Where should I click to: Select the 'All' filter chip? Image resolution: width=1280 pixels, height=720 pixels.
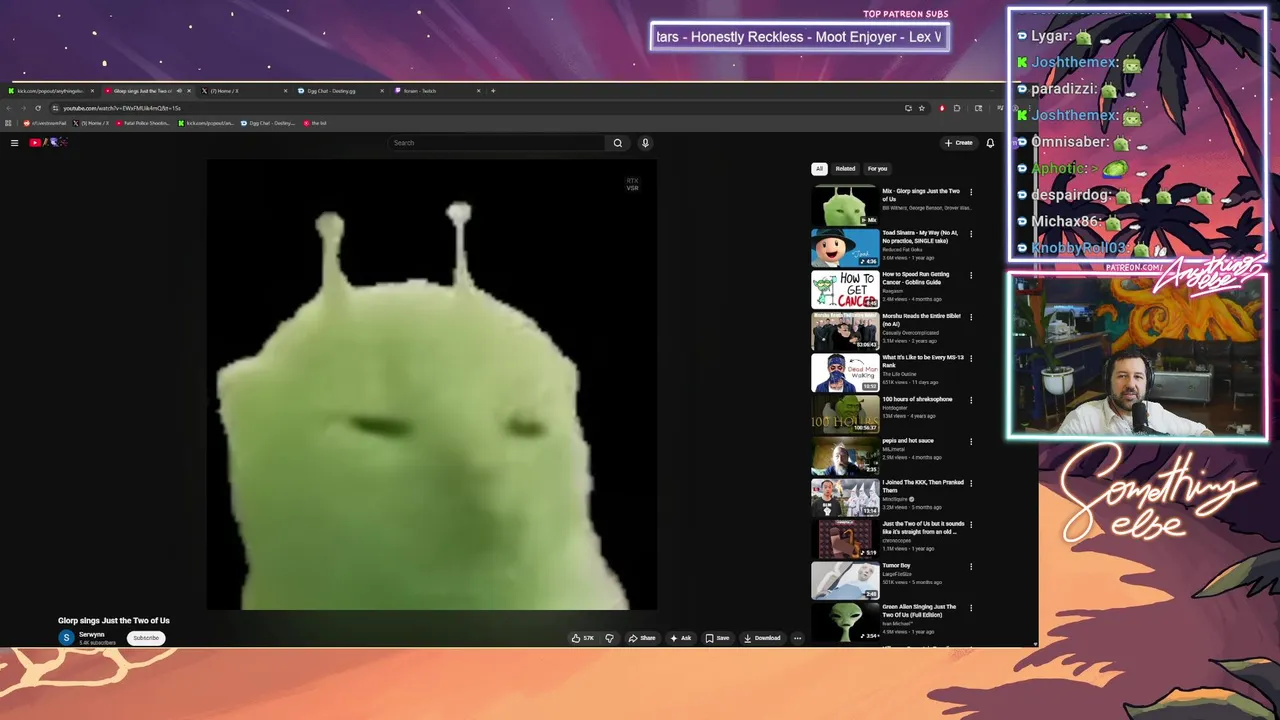[819, 169]
